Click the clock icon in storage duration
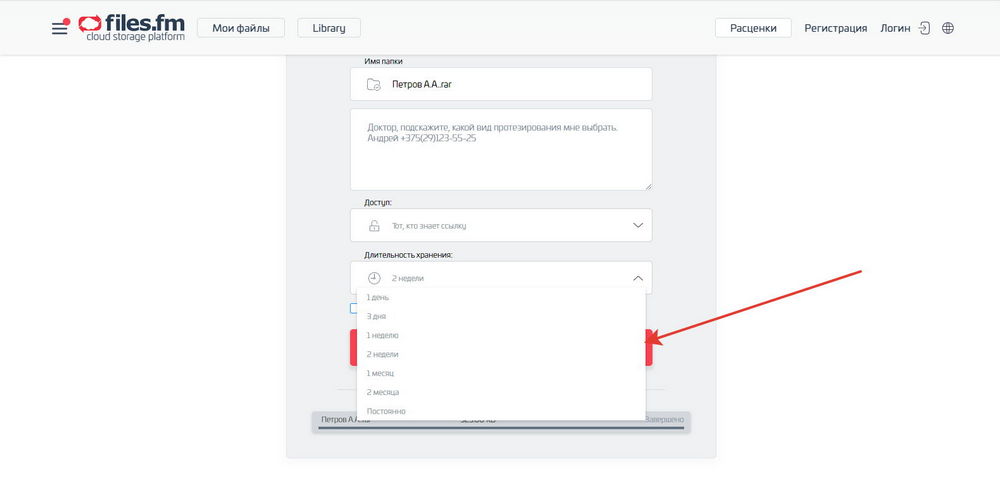The width and height of the screenshot is (1000, 480). 374,278
